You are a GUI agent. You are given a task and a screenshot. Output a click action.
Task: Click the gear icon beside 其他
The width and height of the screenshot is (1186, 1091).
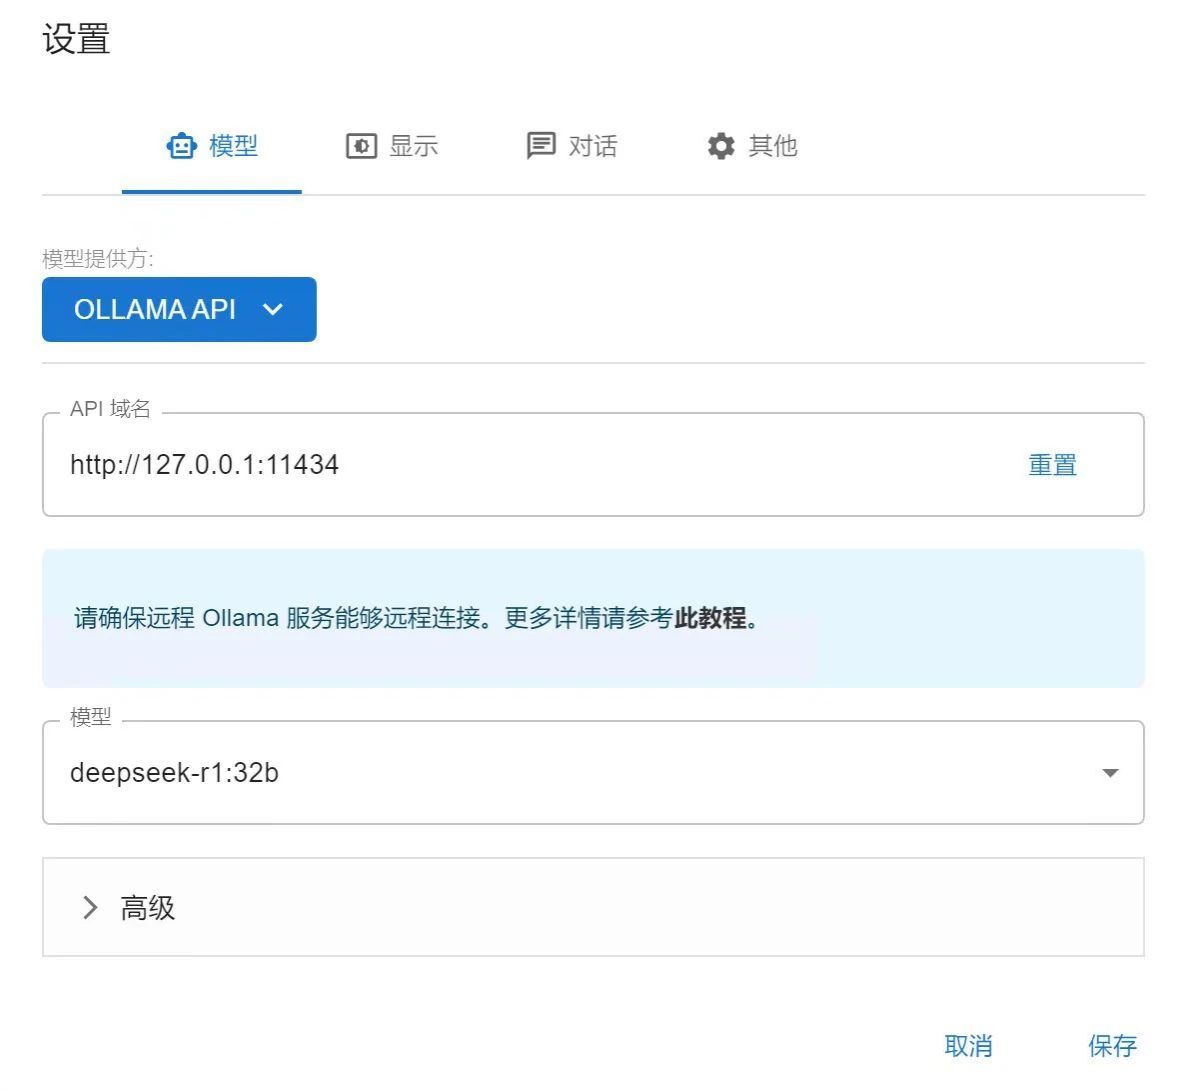pyautogui.click(x=721, y=146)
